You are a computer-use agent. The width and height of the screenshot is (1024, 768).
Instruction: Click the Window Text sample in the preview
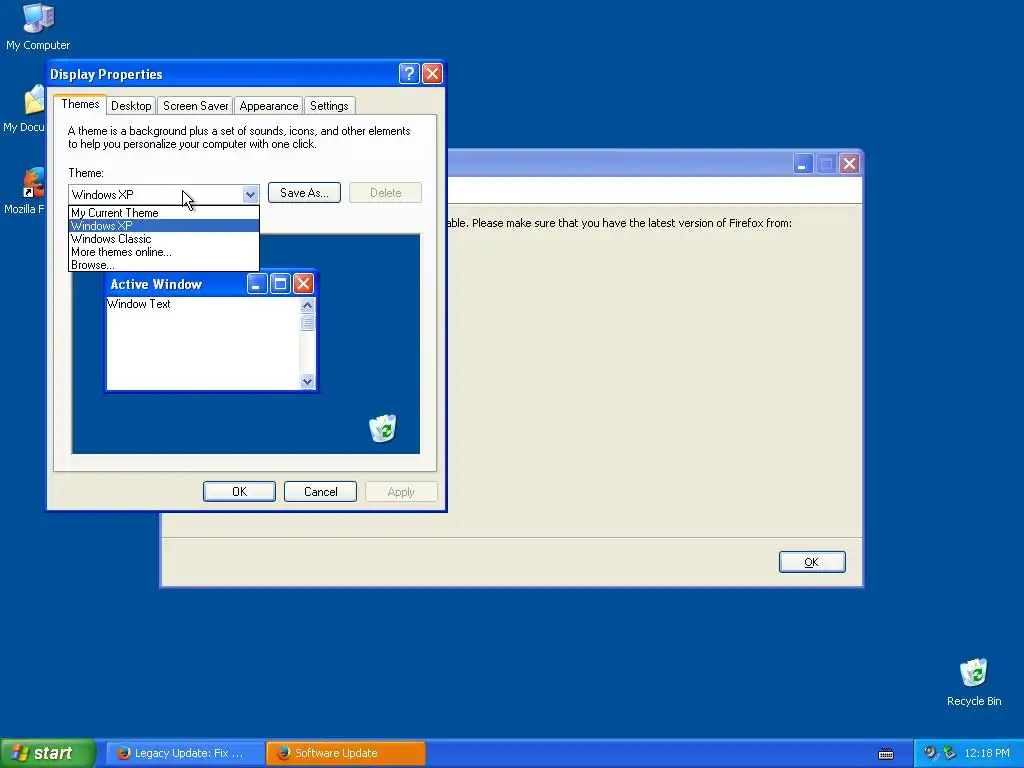(138, 304)
